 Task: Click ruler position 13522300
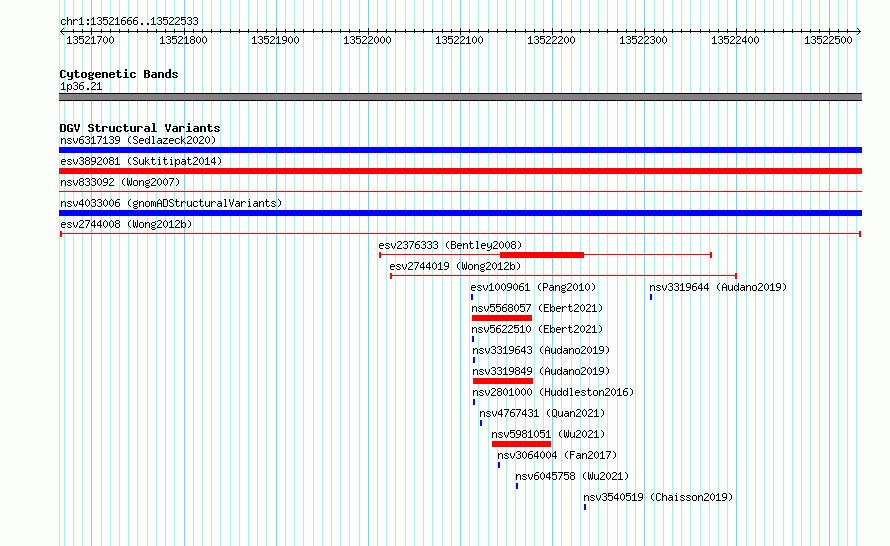(643, 40)
